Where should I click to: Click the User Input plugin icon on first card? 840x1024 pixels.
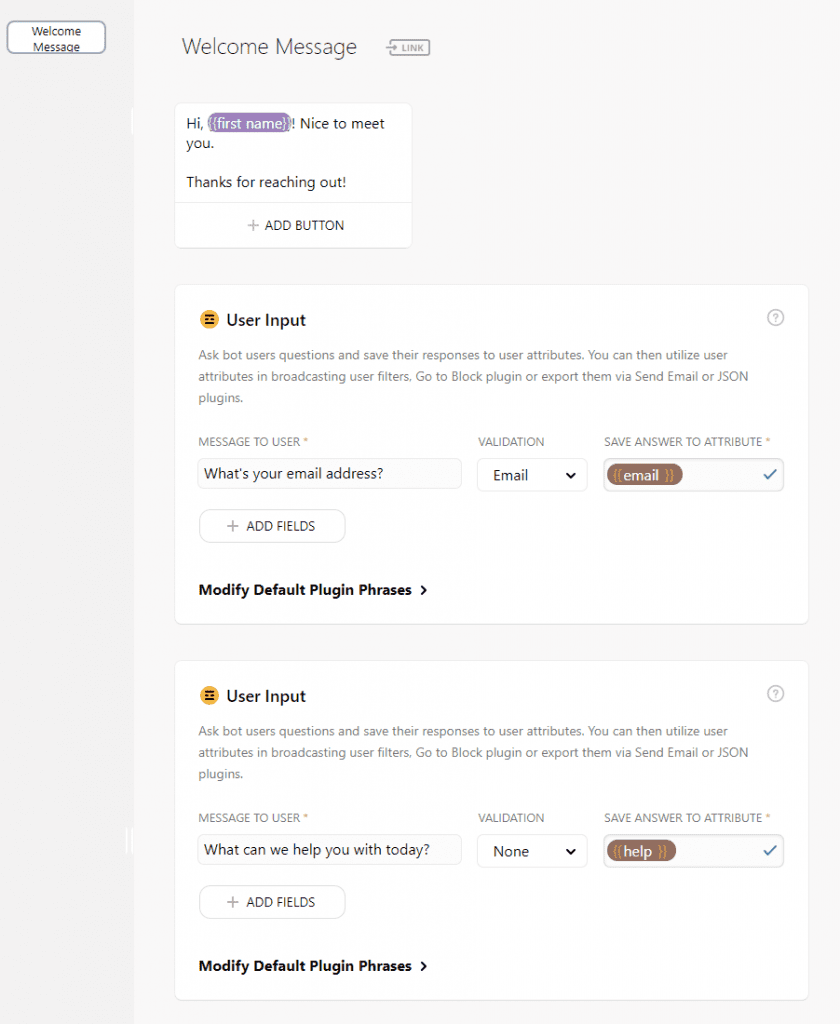tap(210, 319)
